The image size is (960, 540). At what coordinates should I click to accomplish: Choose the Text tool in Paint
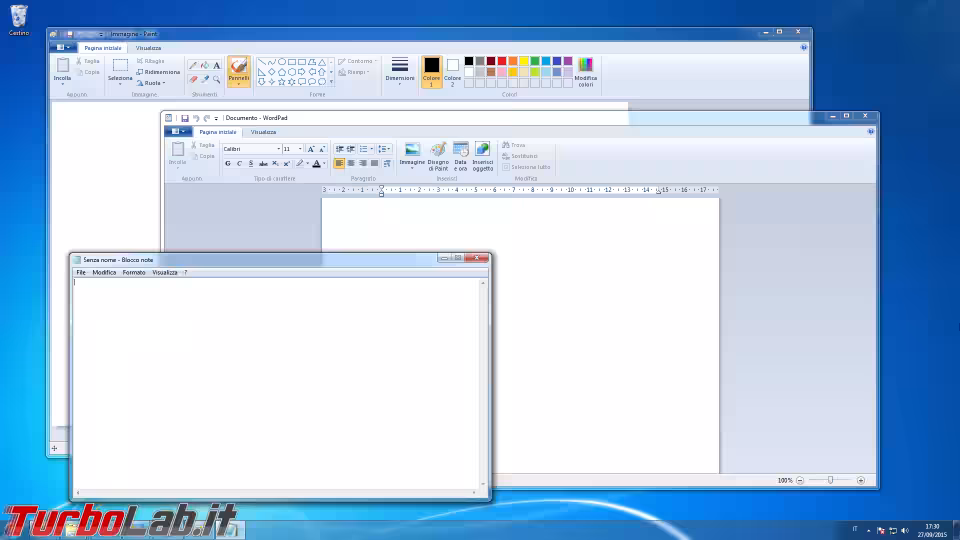pyautogui.click(x=217, y=66)
